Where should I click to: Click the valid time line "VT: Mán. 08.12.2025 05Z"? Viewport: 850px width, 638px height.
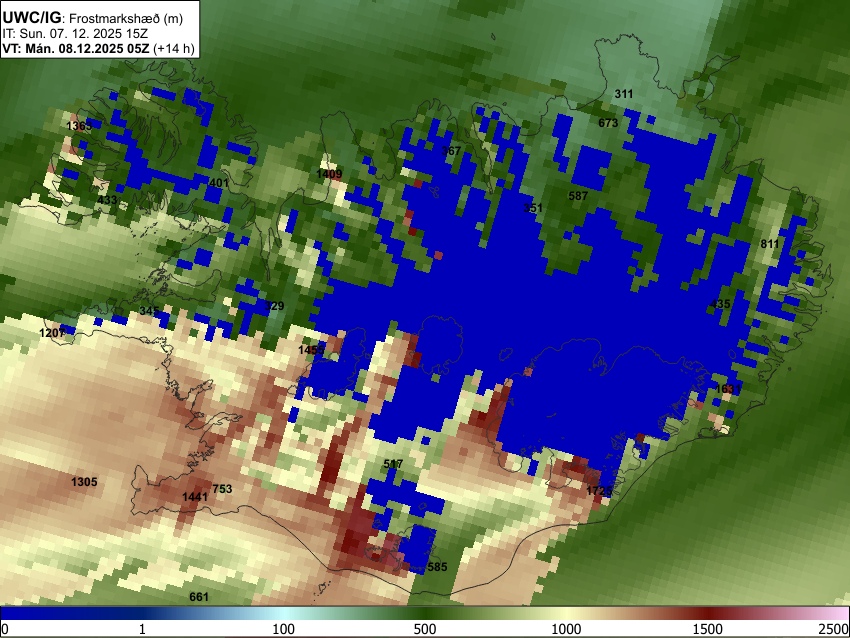(x=75, y=48)
